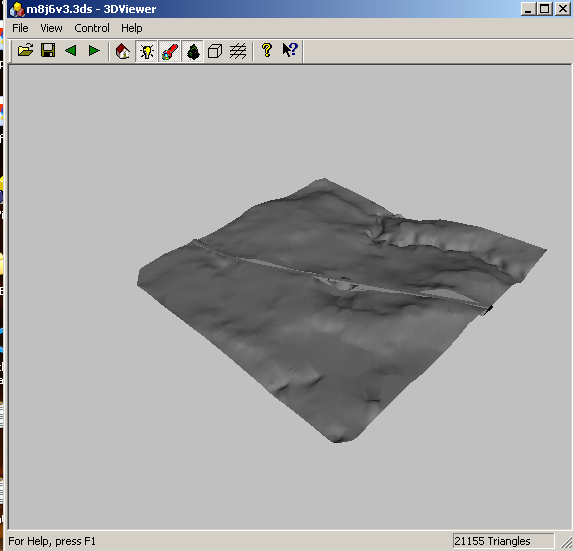Go to previous model with left arrow
574x551 pixels.
pyautogui.click(x=71, y=51)
